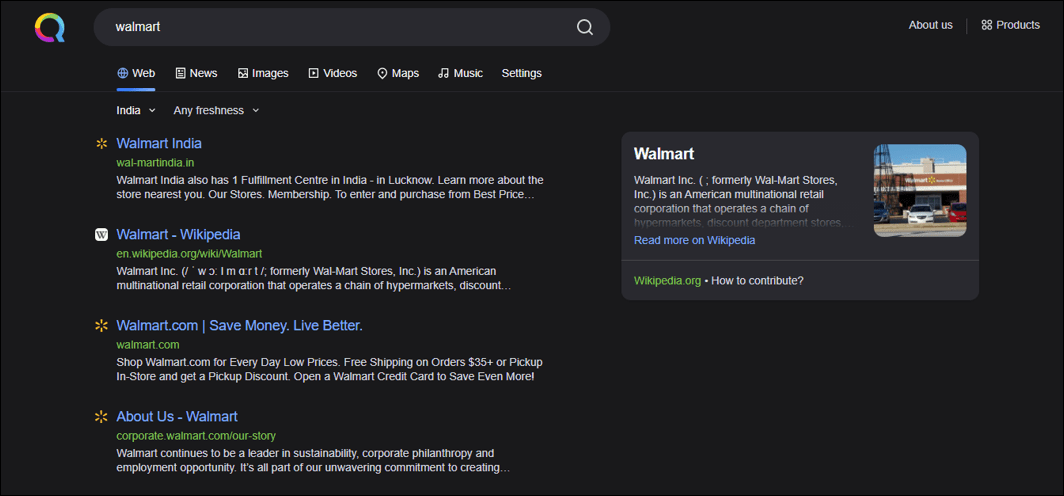
Task: Open the About us page link
Action: [930, 25]
